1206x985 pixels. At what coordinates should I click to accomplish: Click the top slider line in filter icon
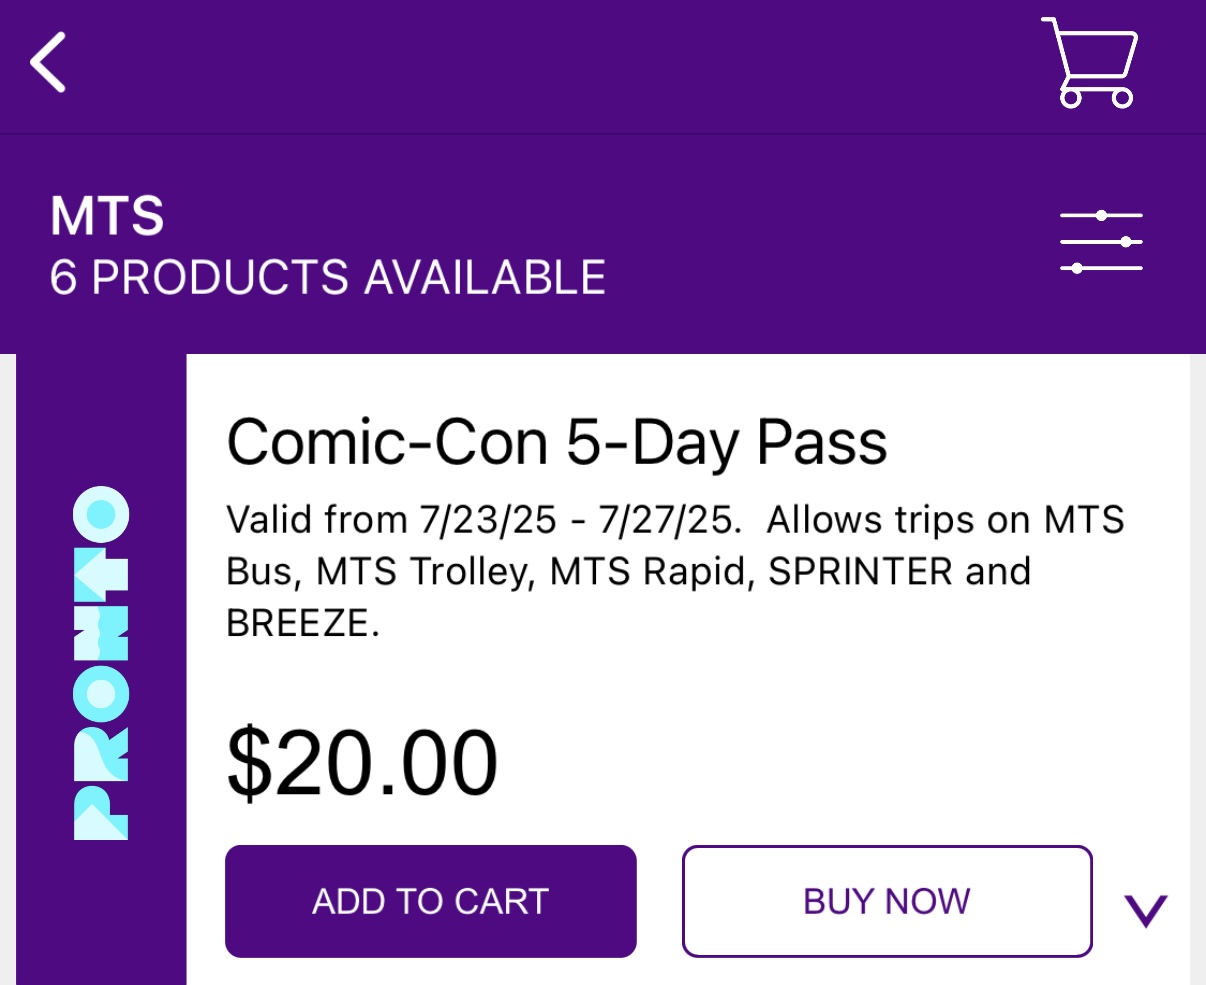(x=1101, y=215)
